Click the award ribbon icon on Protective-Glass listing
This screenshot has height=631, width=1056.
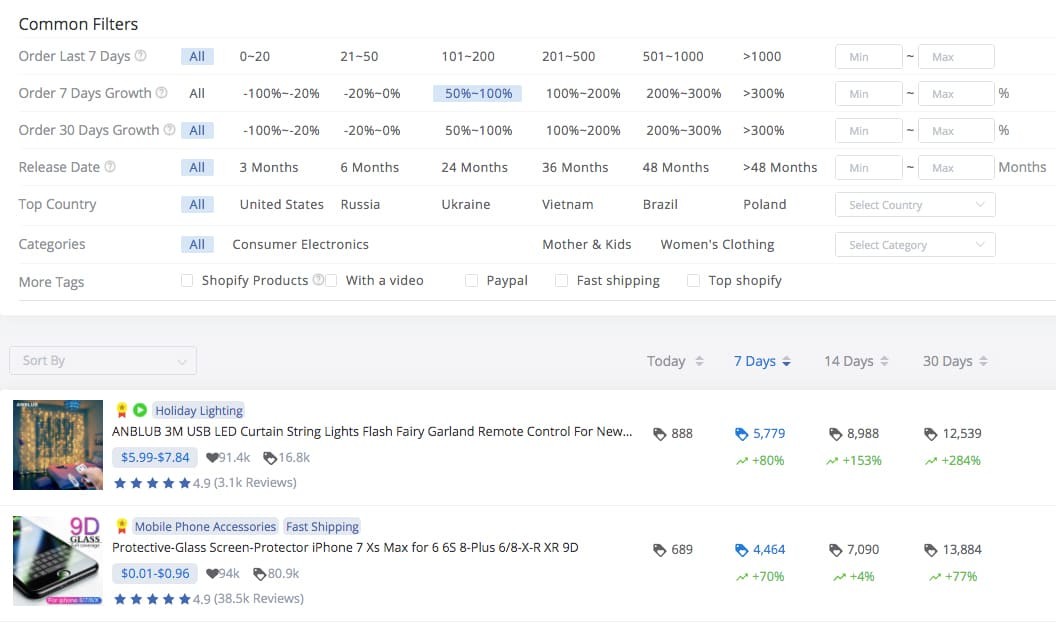[x=122, y=526]
